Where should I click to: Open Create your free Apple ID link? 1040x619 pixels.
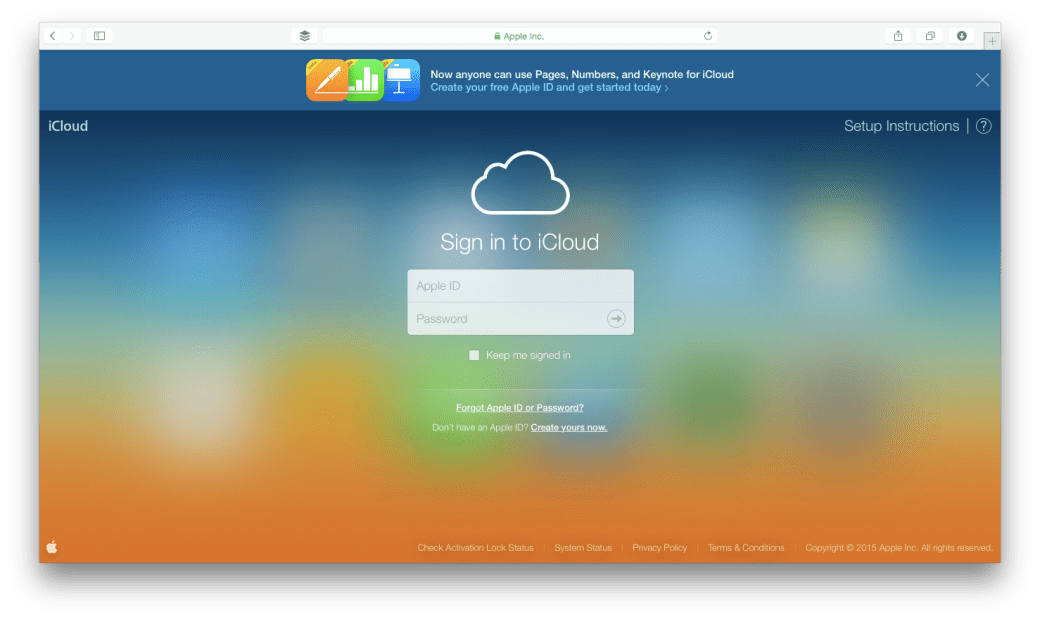(x=549, y=87)
